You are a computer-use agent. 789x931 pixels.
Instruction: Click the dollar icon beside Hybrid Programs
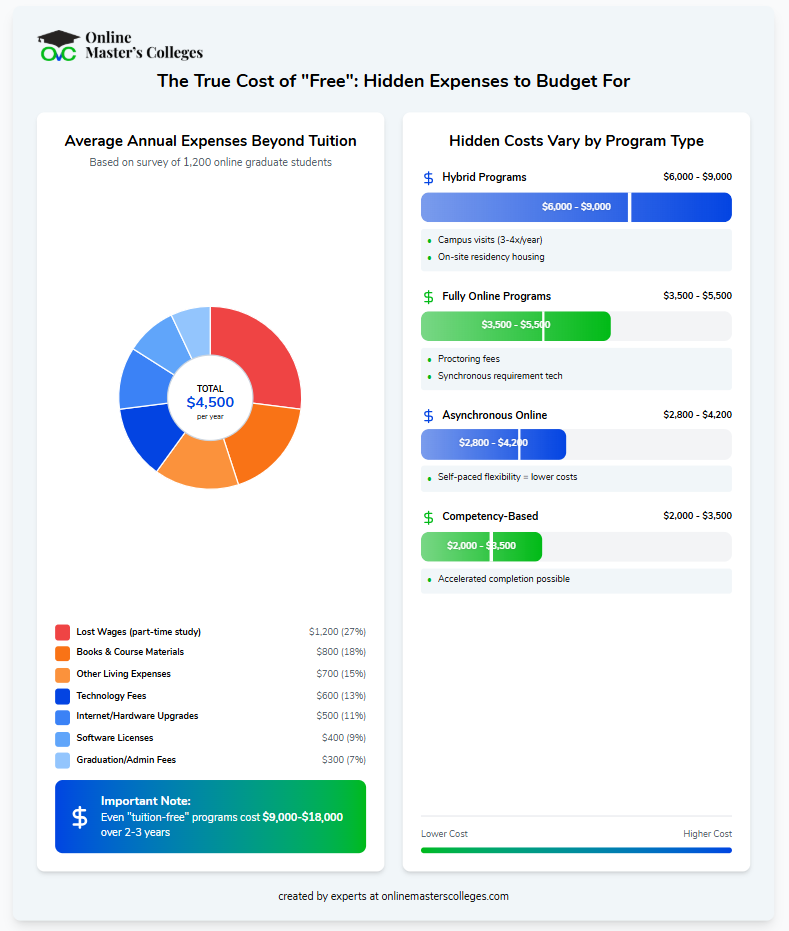click(428, 178)
